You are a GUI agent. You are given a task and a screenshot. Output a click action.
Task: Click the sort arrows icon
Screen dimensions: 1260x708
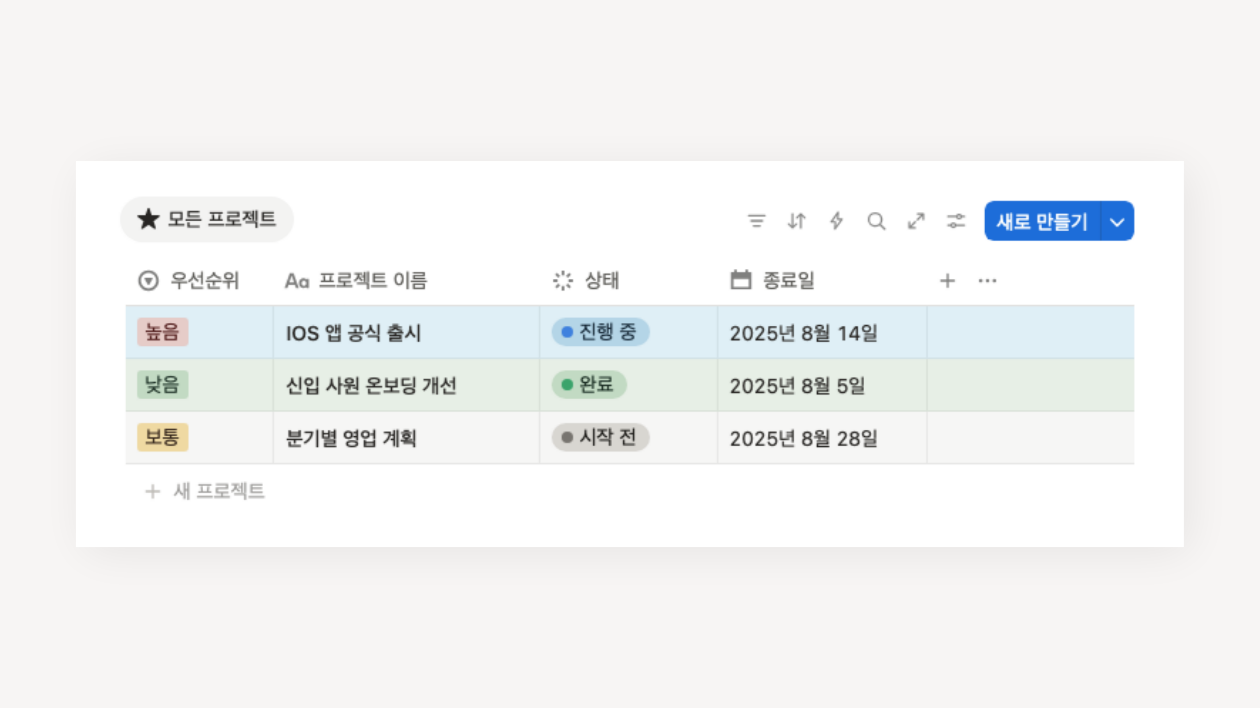[x=796, y=221]
